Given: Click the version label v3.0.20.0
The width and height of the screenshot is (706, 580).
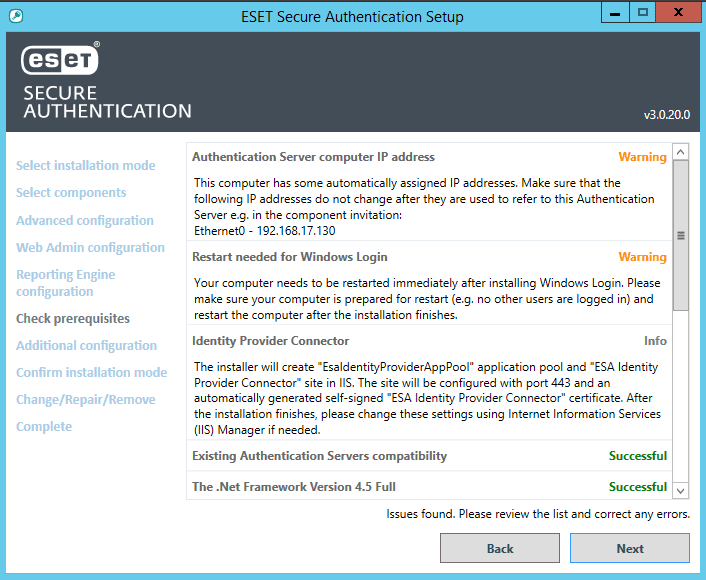Looking at the screenshot, I should 666,115.
